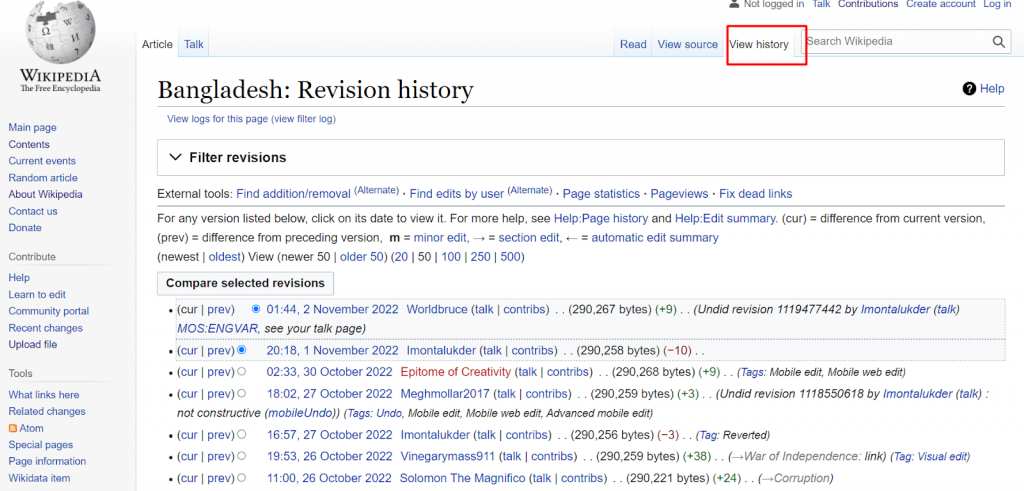
Task: Select radio for 20:18, 1 November 2022 revision
Action: (242, 350)
